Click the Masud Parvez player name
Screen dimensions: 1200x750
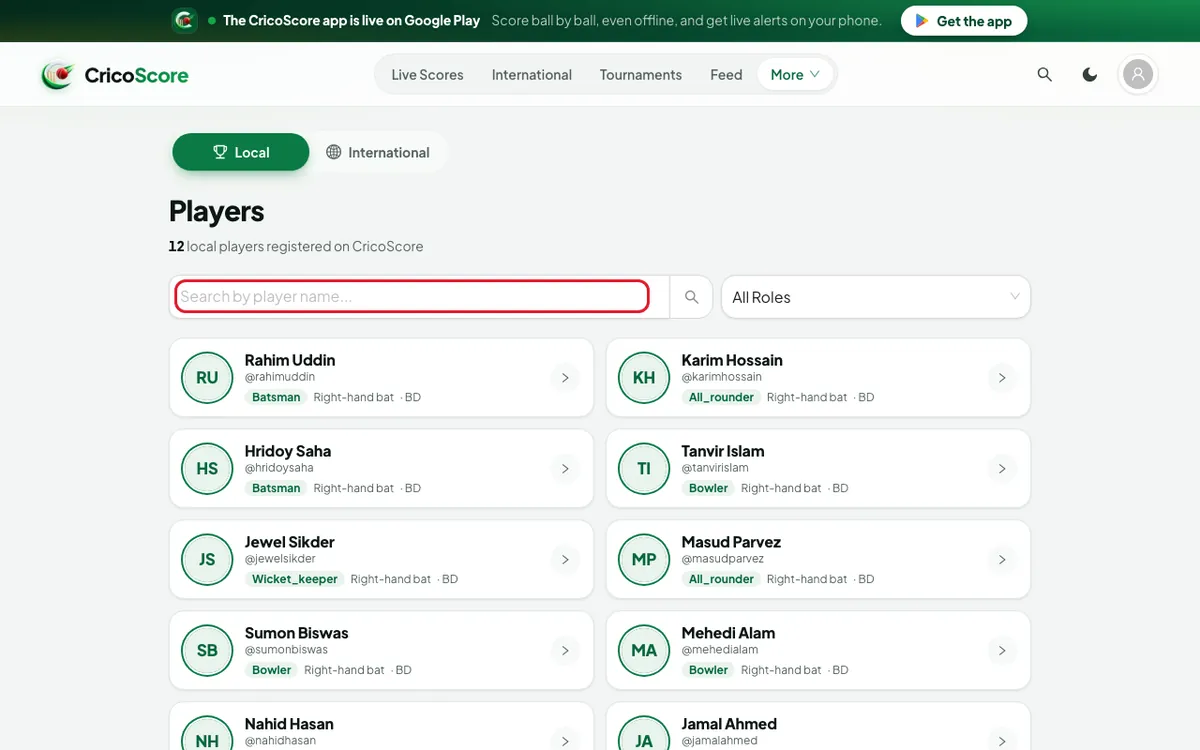(731, 542)
